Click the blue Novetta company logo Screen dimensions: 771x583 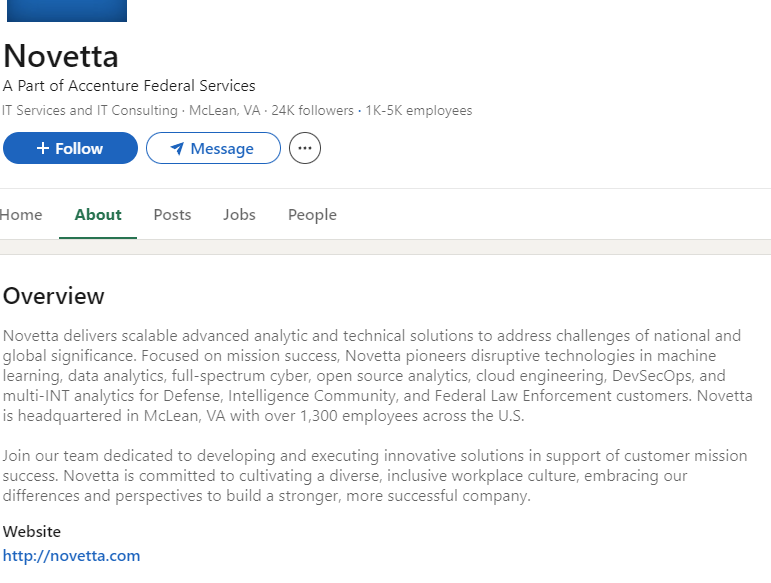click(67, 10)
